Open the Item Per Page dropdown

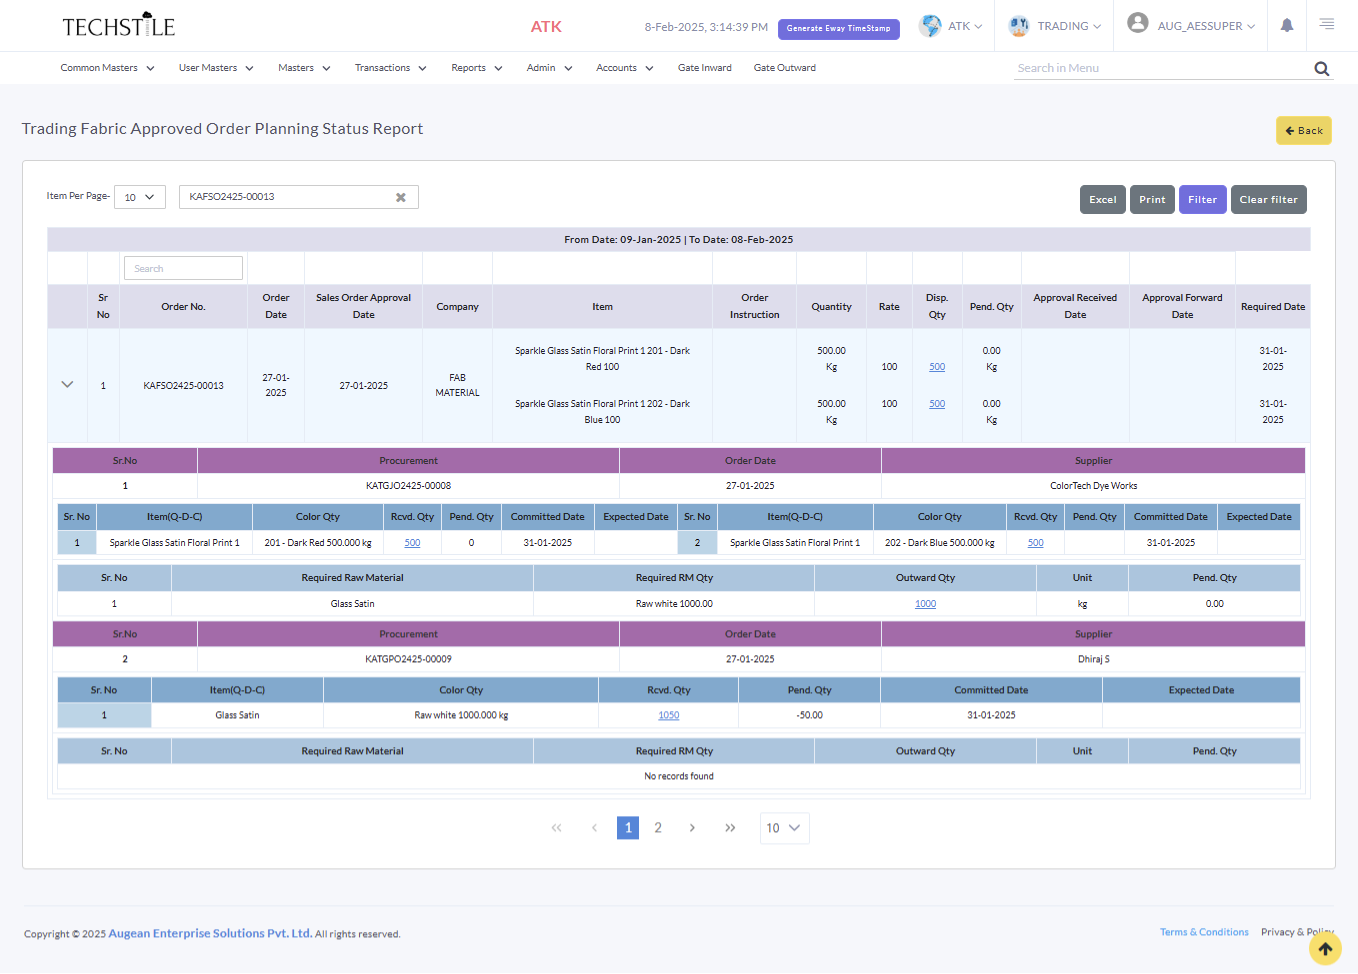coord(140,198)
